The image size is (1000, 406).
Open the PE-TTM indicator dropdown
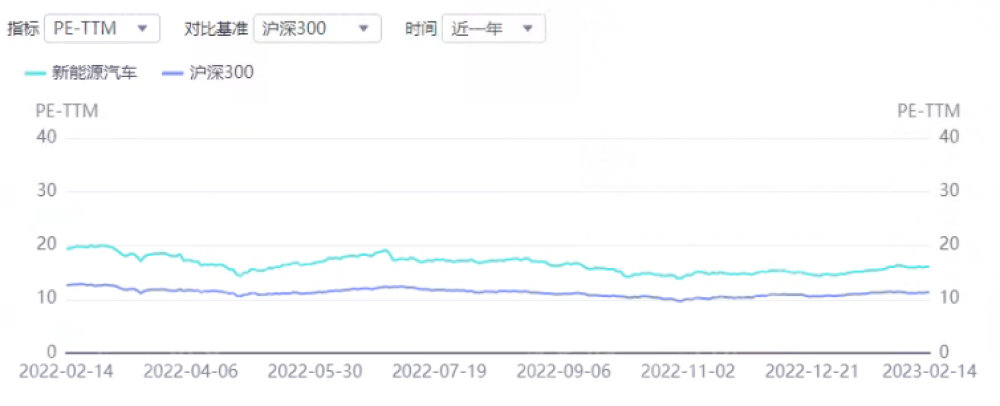(x=100, y=28)
